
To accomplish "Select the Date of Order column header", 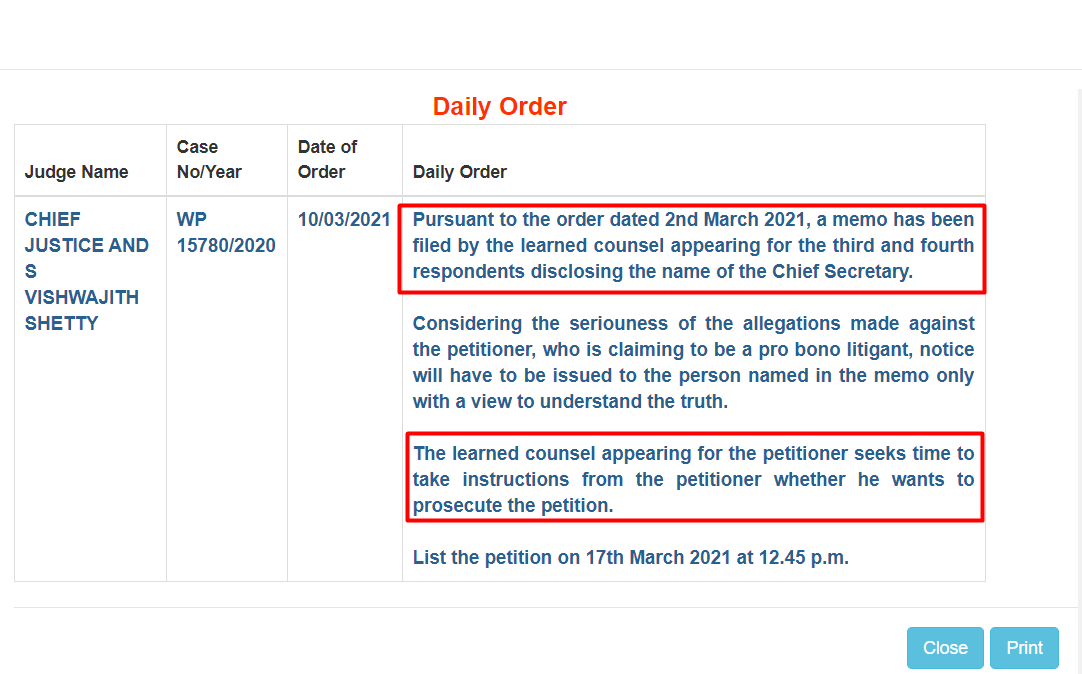I will [x=327, y=159].
